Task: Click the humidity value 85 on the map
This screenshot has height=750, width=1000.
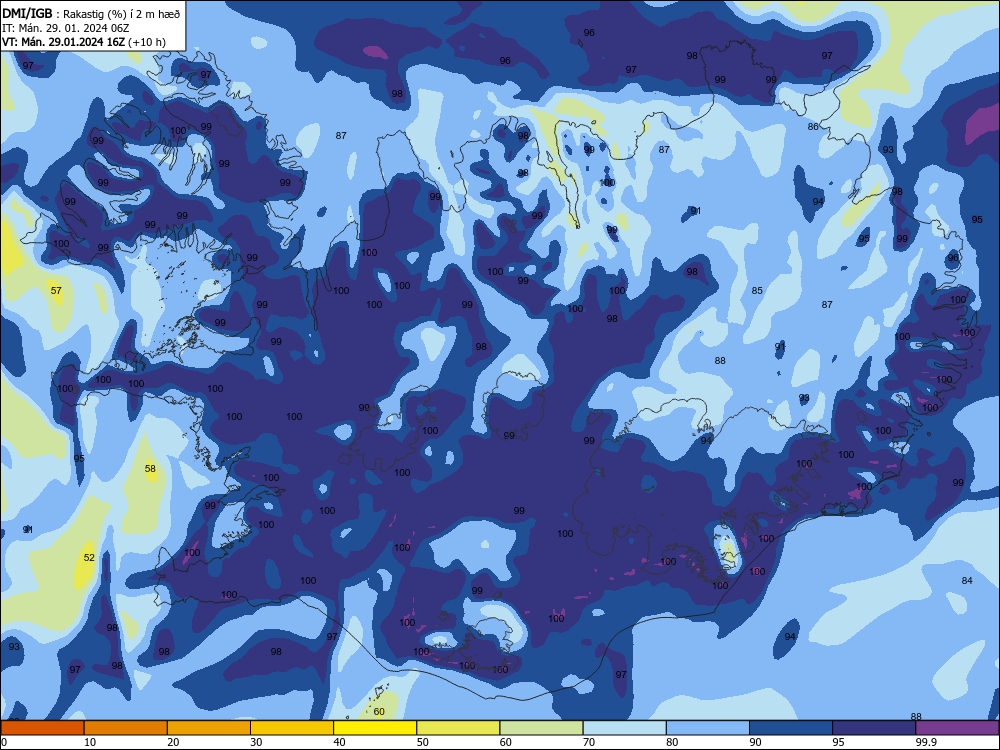Action: click(757, 291)
